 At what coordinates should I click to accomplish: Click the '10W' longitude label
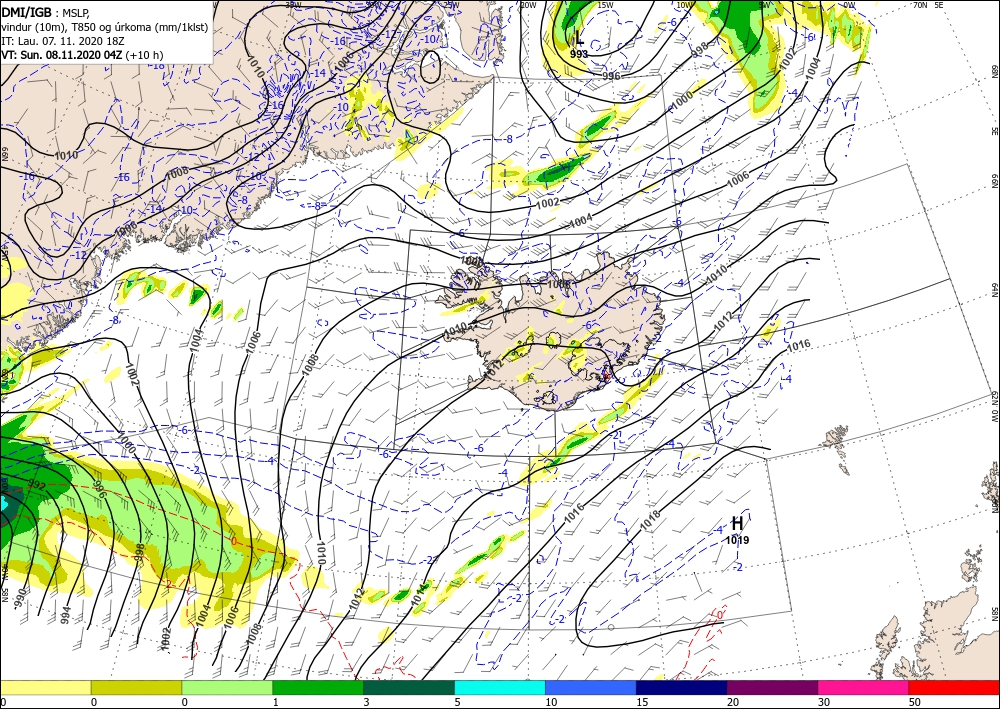(684, 5)
